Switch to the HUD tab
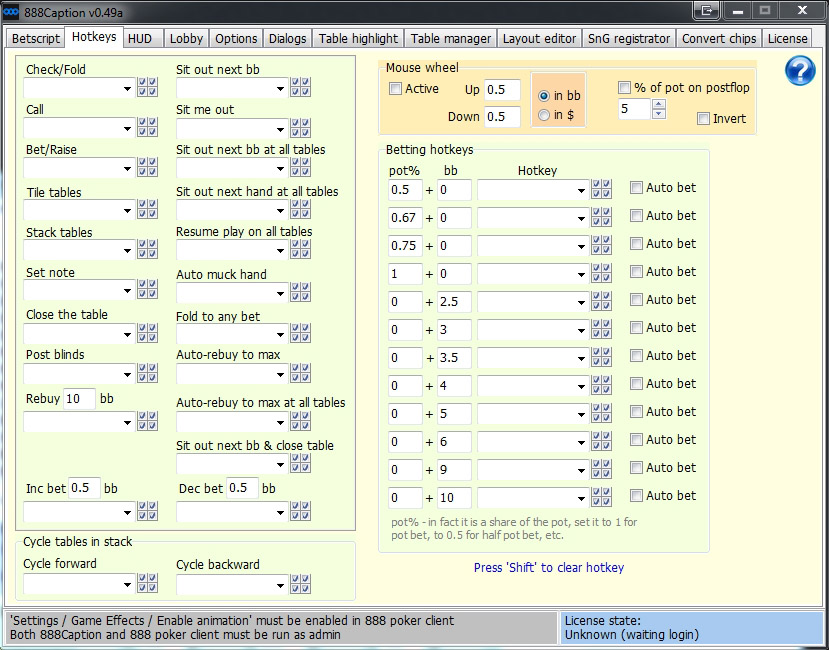The width and height of the screenshot is (829, 650). [x=140, y=38]
